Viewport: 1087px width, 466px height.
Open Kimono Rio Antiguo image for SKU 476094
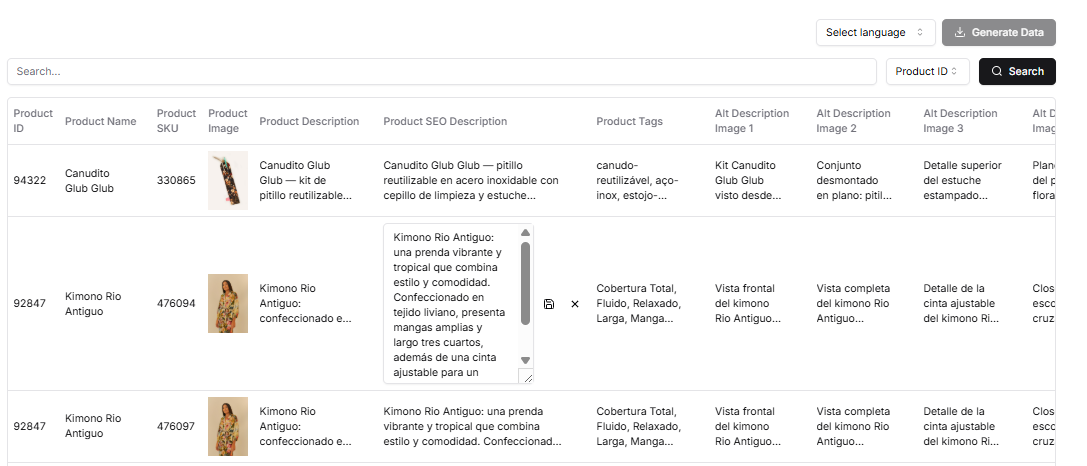[x=227, y=304]
